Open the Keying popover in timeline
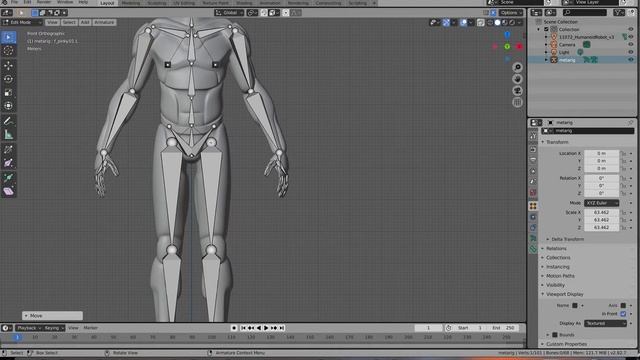This screenshot has width=640, height=360. click(x=53, y=328)
